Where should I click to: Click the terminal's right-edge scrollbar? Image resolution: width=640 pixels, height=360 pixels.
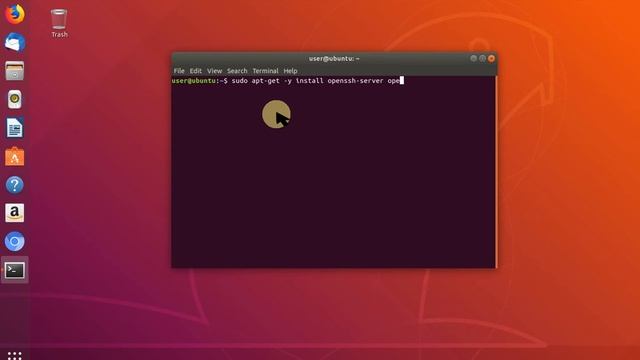(496, 172)
